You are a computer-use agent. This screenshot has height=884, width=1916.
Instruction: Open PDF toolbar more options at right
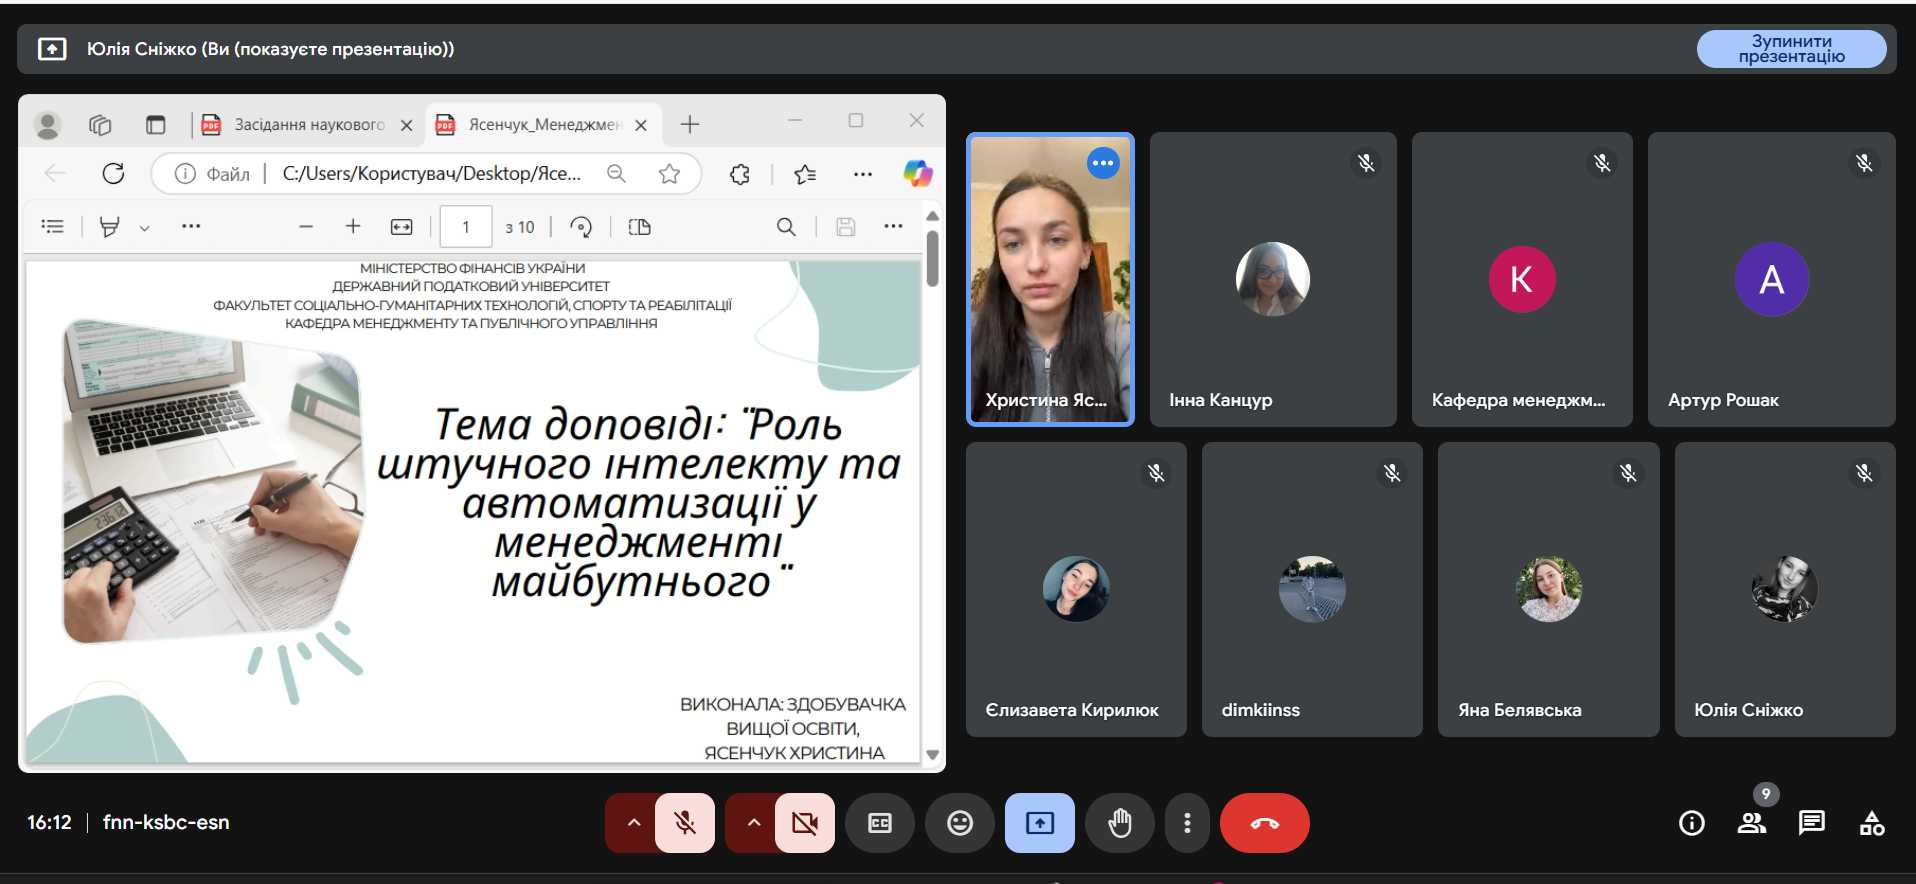point(894,227)
